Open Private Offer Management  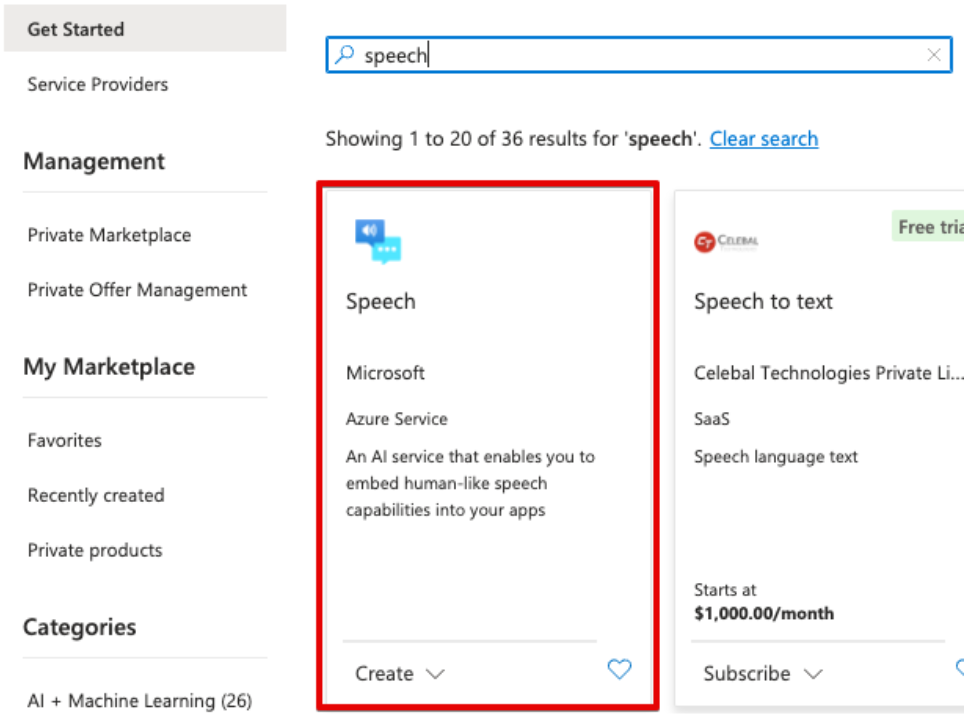(x=137, y=290)
